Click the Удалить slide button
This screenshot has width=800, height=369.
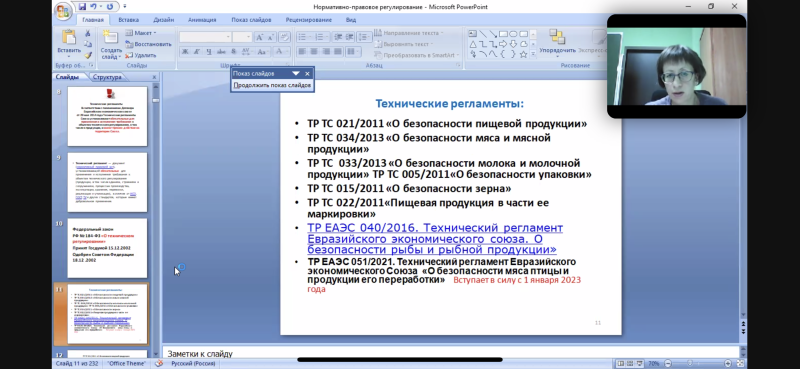pyautogui.click(x=141, y=55)
